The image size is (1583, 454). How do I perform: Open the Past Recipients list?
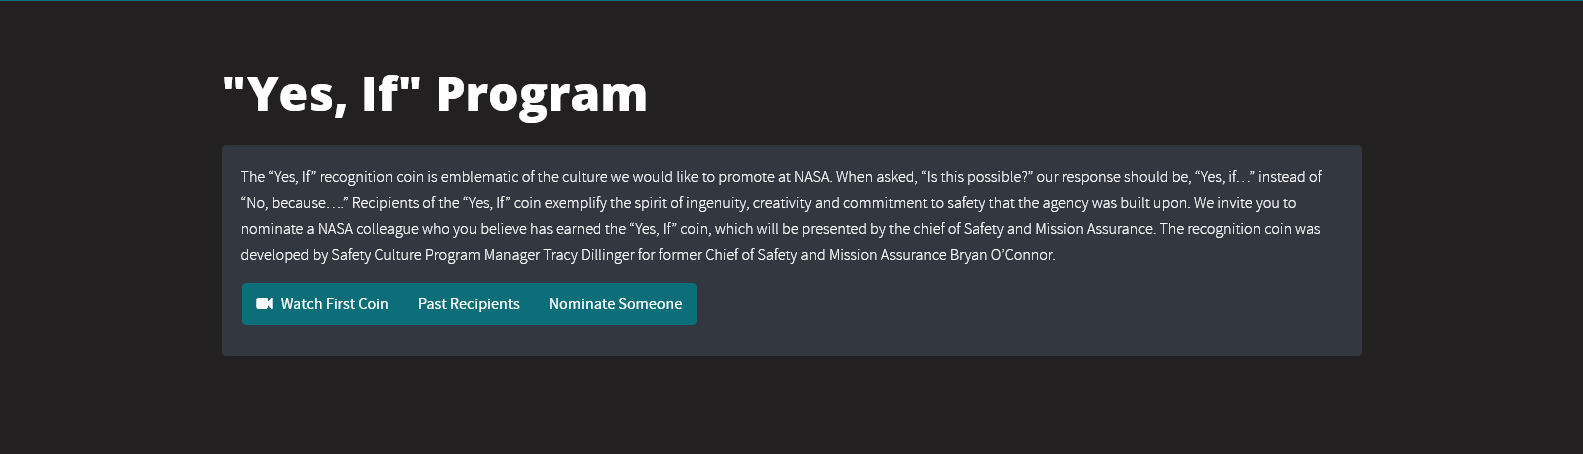(469, 304)
